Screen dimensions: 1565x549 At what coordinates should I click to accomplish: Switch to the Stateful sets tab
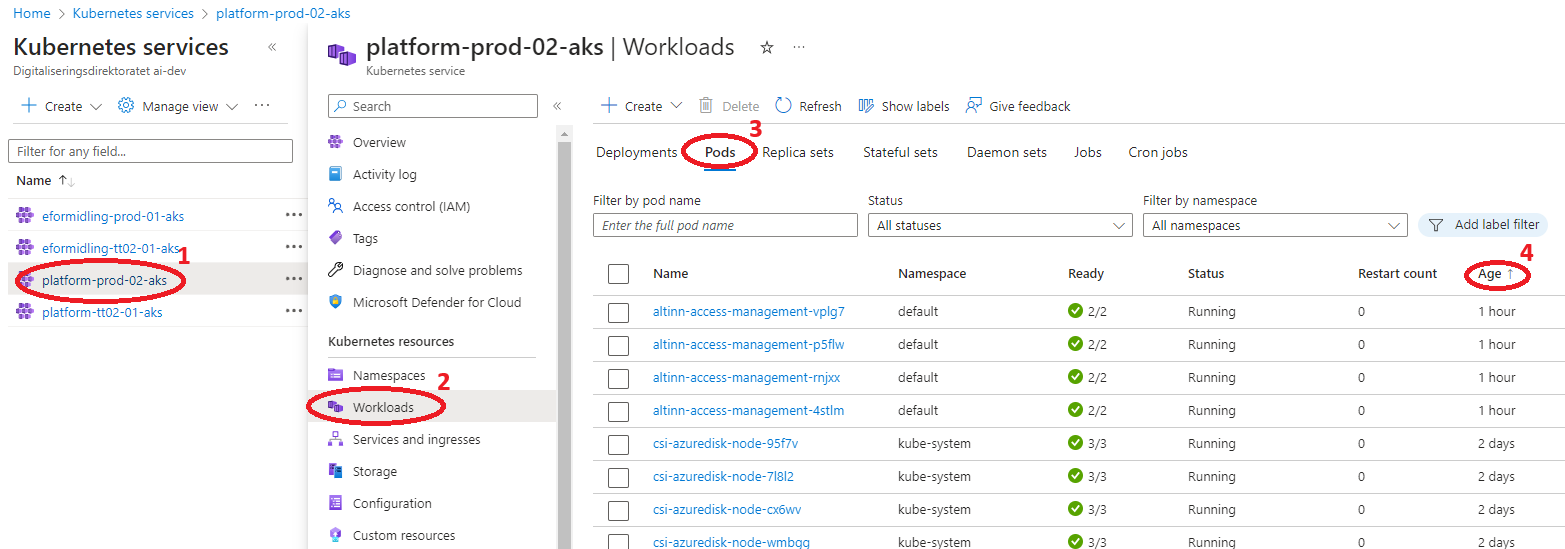900,152
